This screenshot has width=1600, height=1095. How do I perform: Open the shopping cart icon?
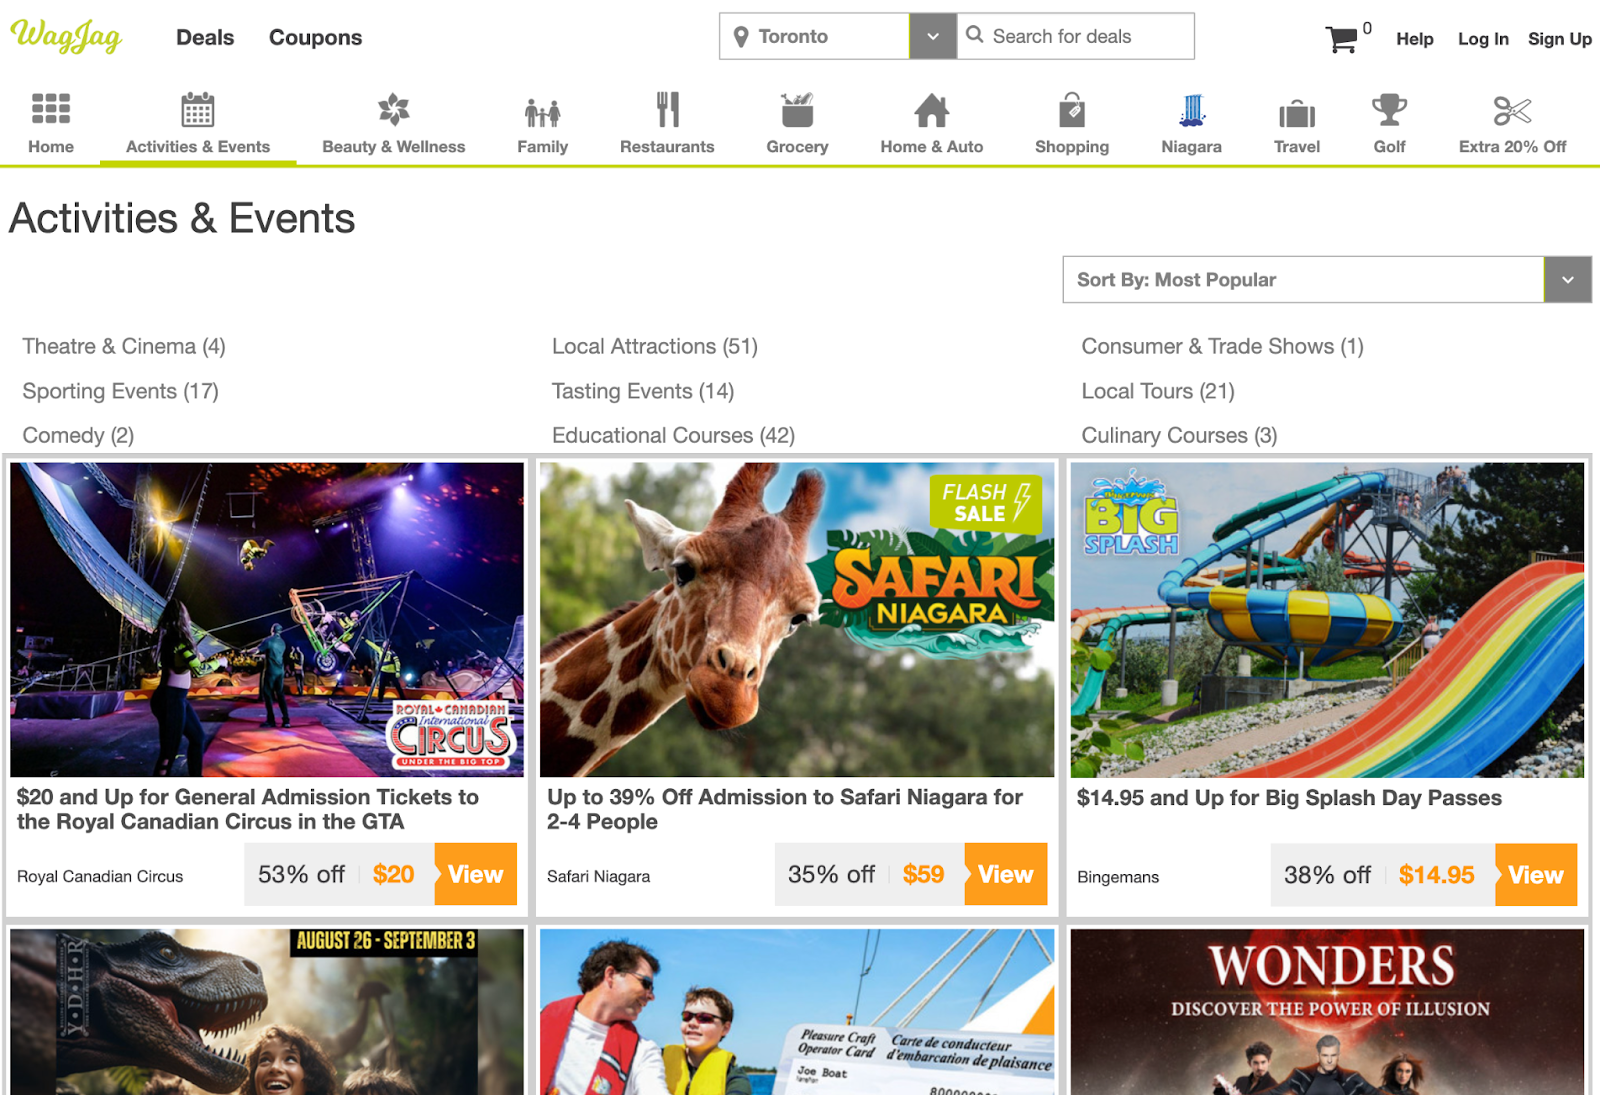tap(1341, 39)
